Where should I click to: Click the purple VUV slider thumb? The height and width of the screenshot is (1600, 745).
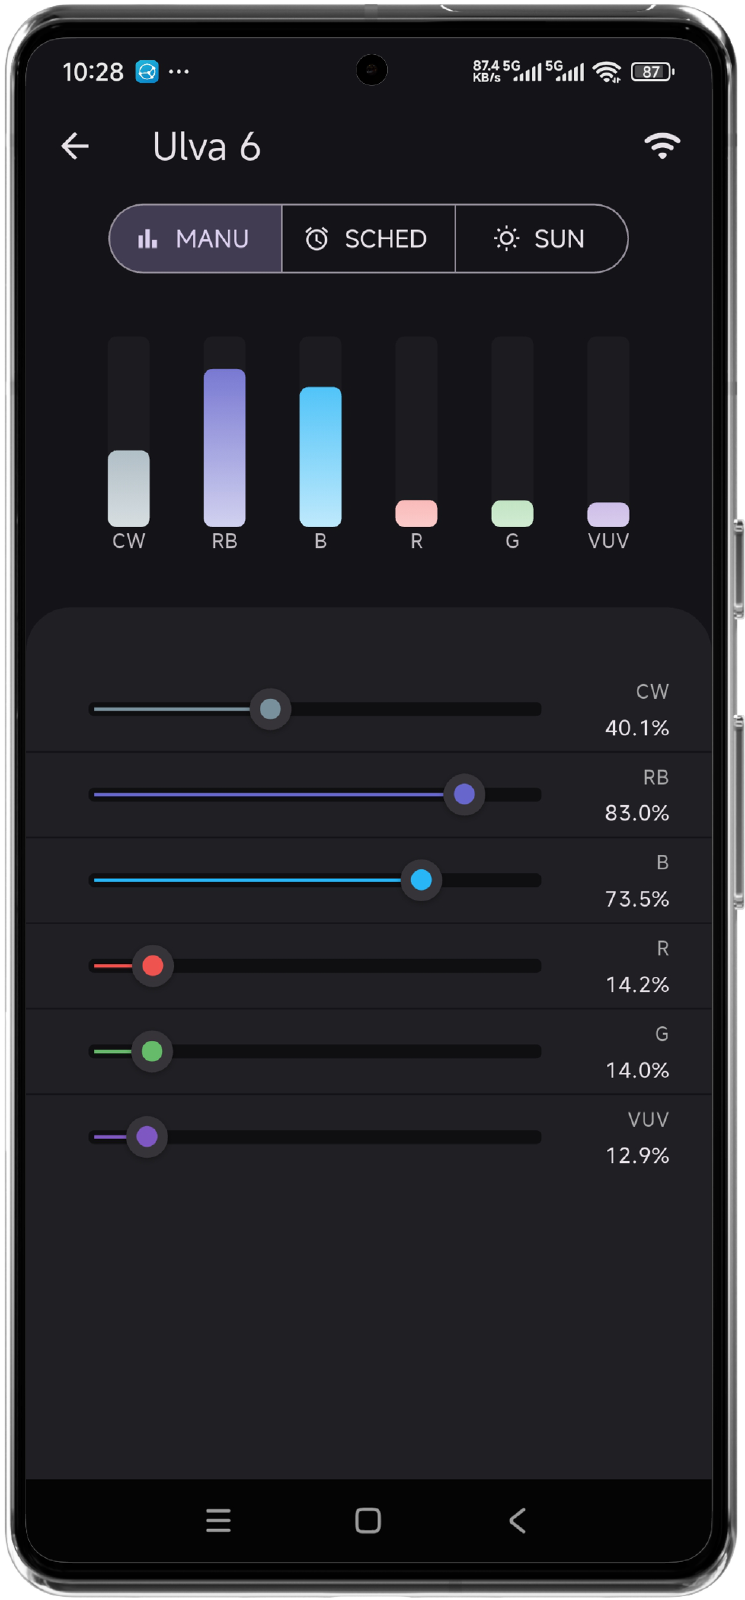147,1137
